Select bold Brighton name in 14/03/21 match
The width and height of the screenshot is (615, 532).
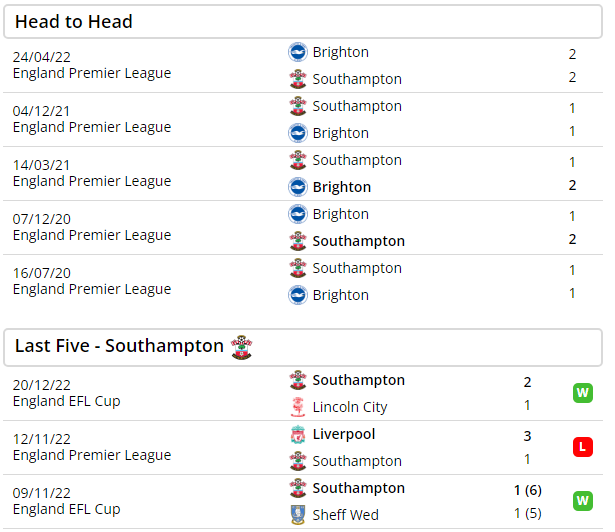pos(342,187)
